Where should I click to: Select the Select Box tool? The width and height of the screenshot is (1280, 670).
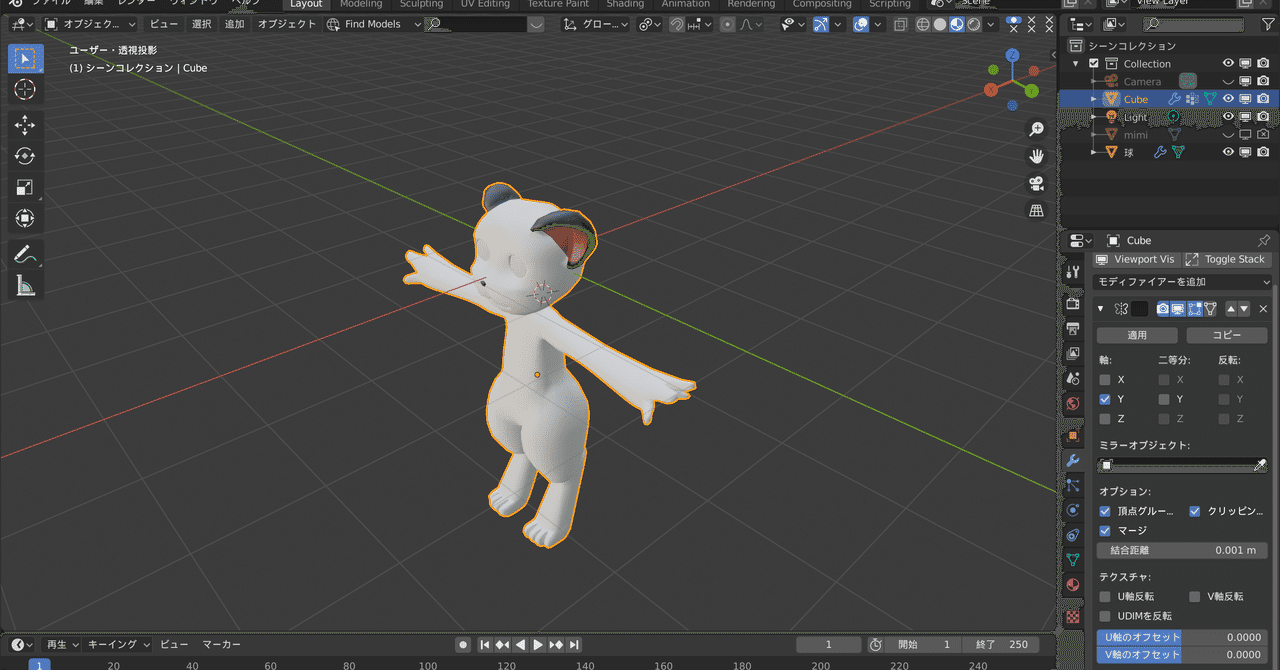click(25, 58)
